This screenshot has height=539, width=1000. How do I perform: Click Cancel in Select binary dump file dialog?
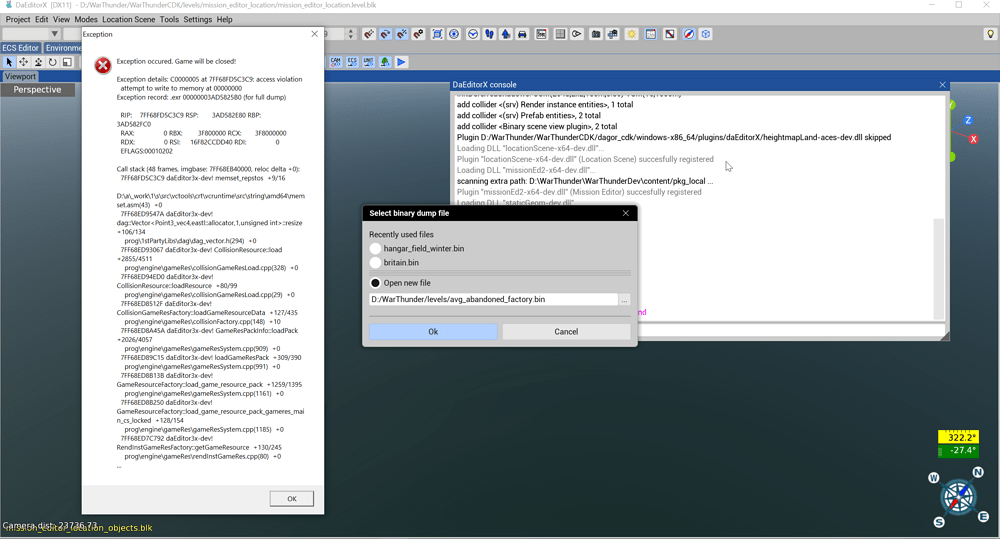coord(566,332)
